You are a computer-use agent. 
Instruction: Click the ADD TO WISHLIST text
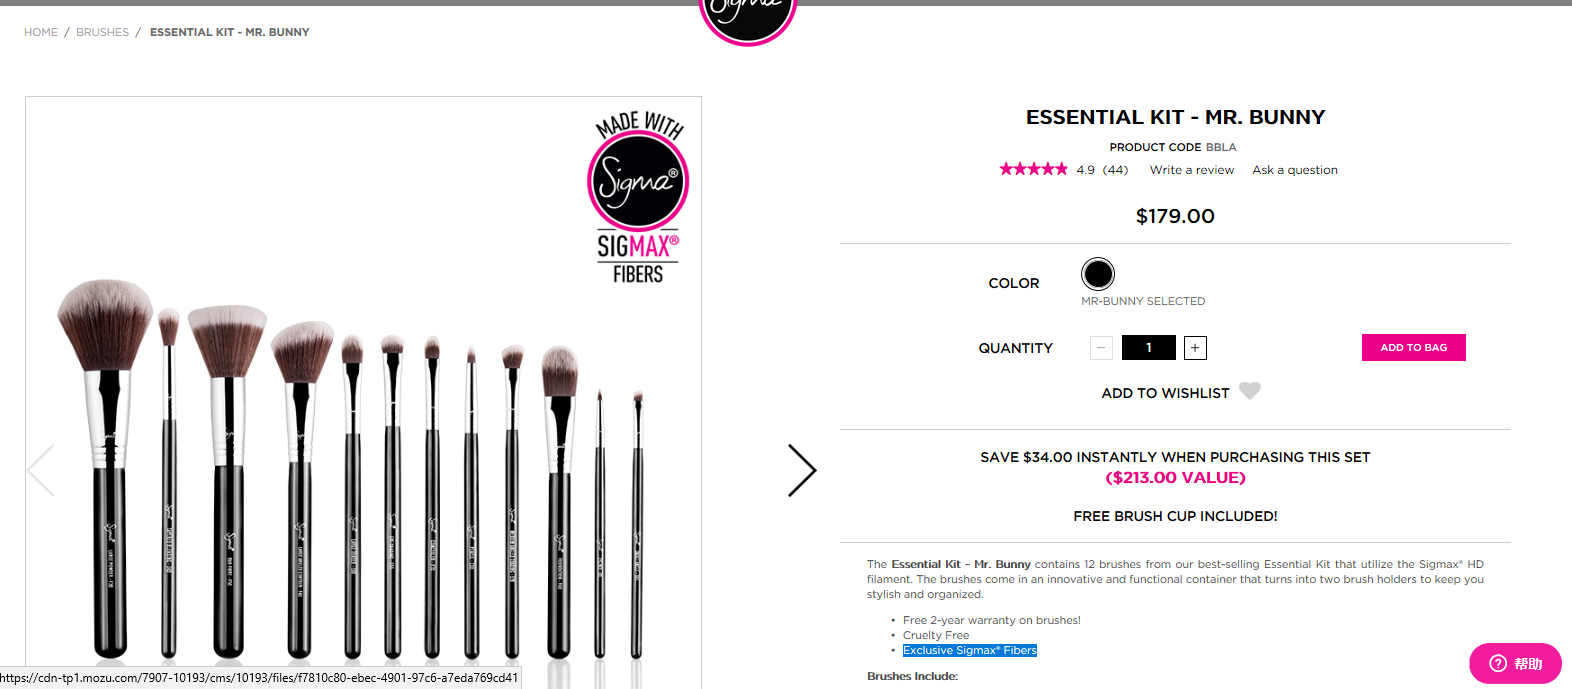[1165, 393]
